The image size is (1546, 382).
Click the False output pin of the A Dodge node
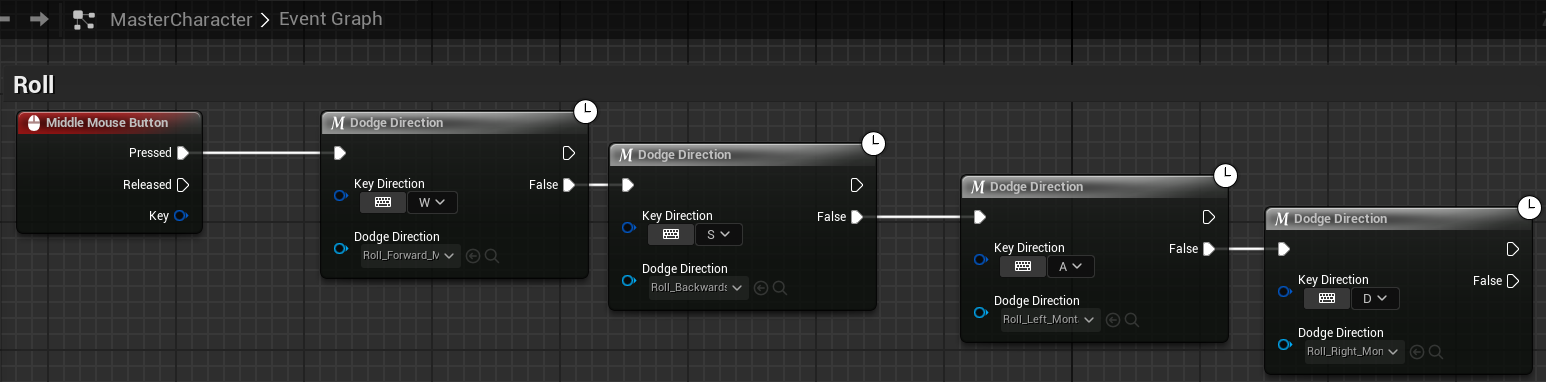point(1209,249)
